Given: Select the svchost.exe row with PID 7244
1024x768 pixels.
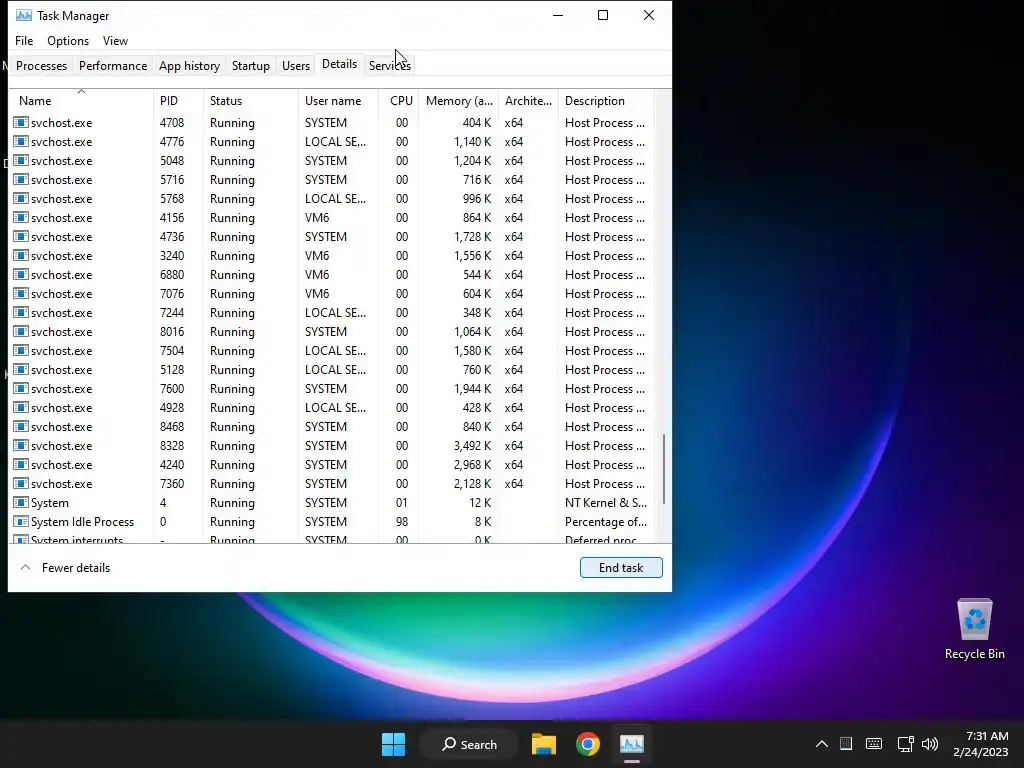Looking at the screenshot, I should point(332,312).
